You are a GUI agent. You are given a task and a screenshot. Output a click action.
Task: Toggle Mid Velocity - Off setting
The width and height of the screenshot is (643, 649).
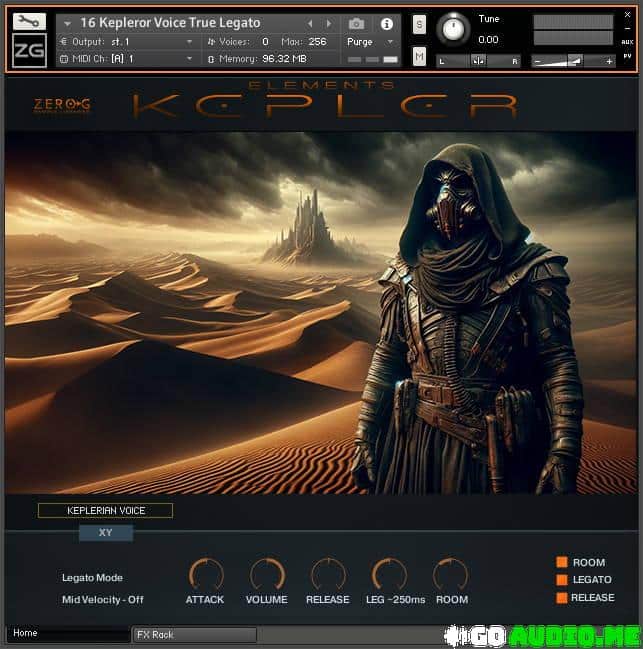pos(103,599)
